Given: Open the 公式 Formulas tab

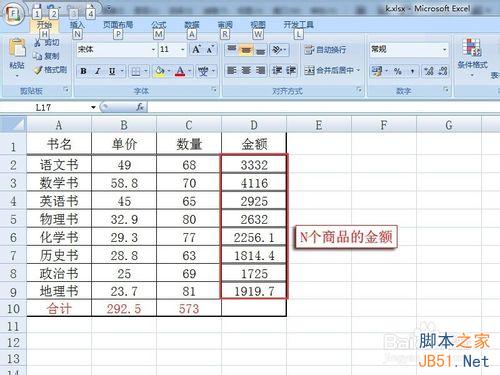Looking at the screenshot, I should tap(159, 25).
